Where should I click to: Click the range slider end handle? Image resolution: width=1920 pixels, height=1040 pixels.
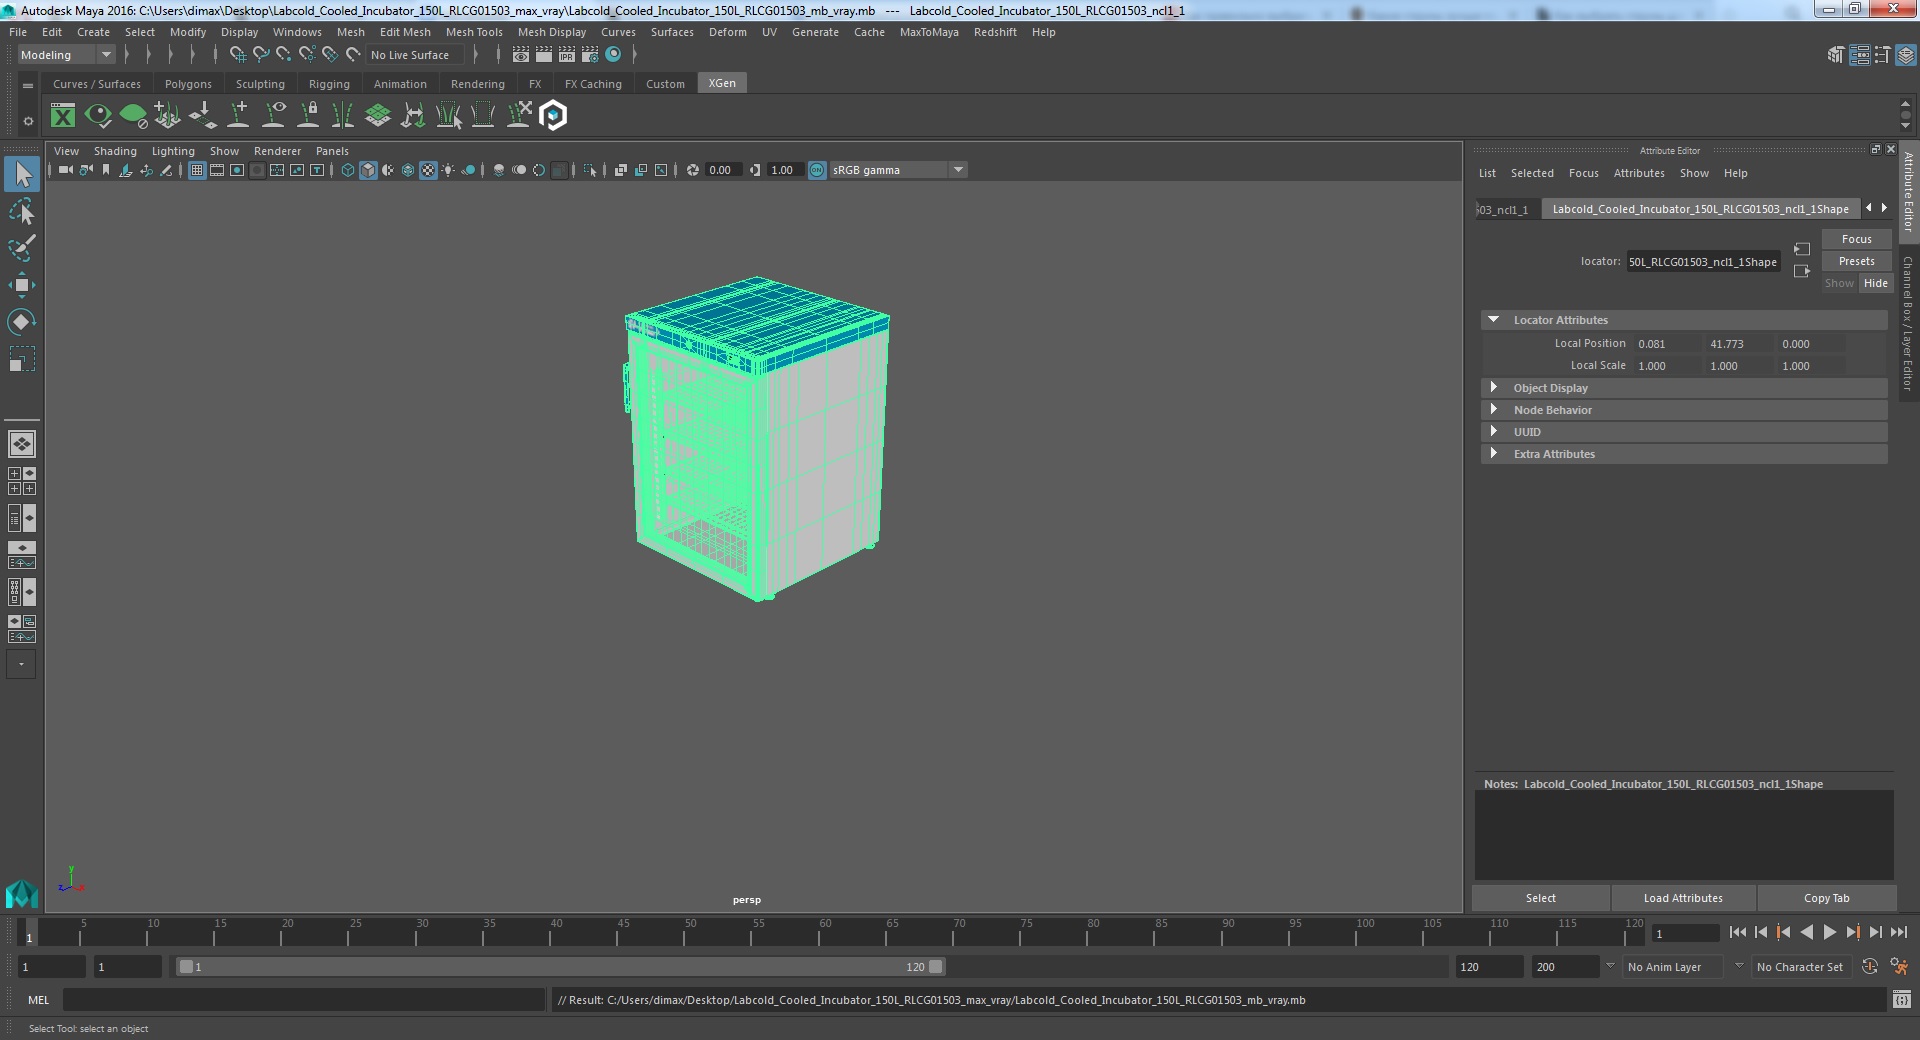(x=935, y=967)
